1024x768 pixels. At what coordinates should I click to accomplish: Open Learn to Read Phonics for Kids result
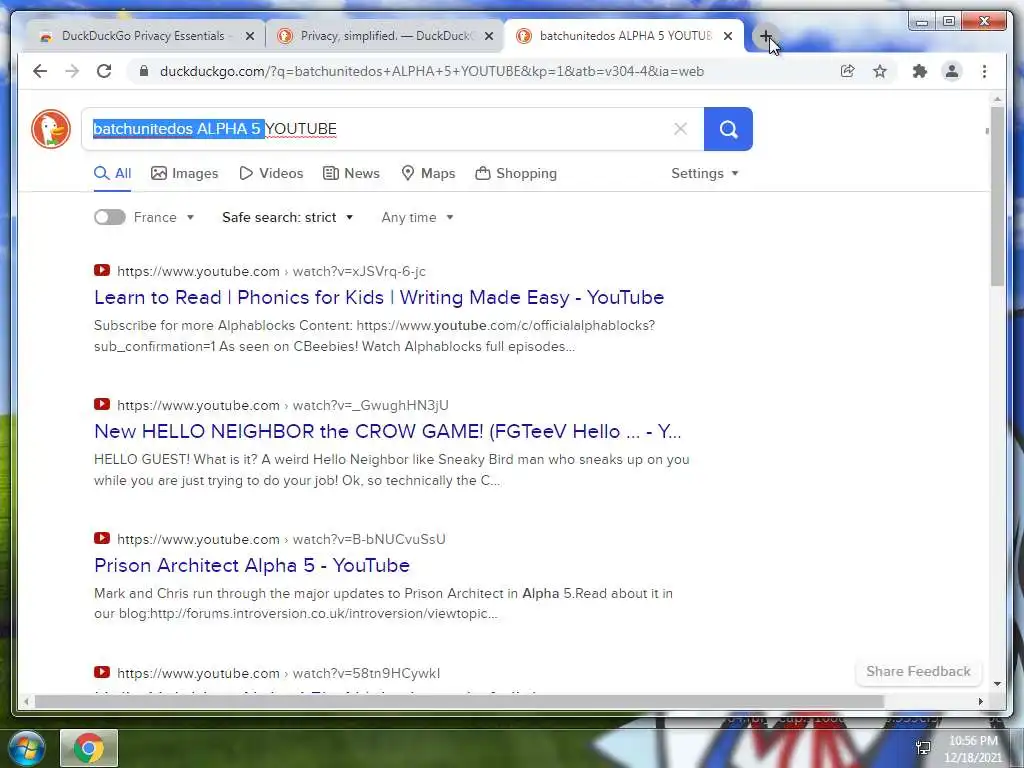379,297
